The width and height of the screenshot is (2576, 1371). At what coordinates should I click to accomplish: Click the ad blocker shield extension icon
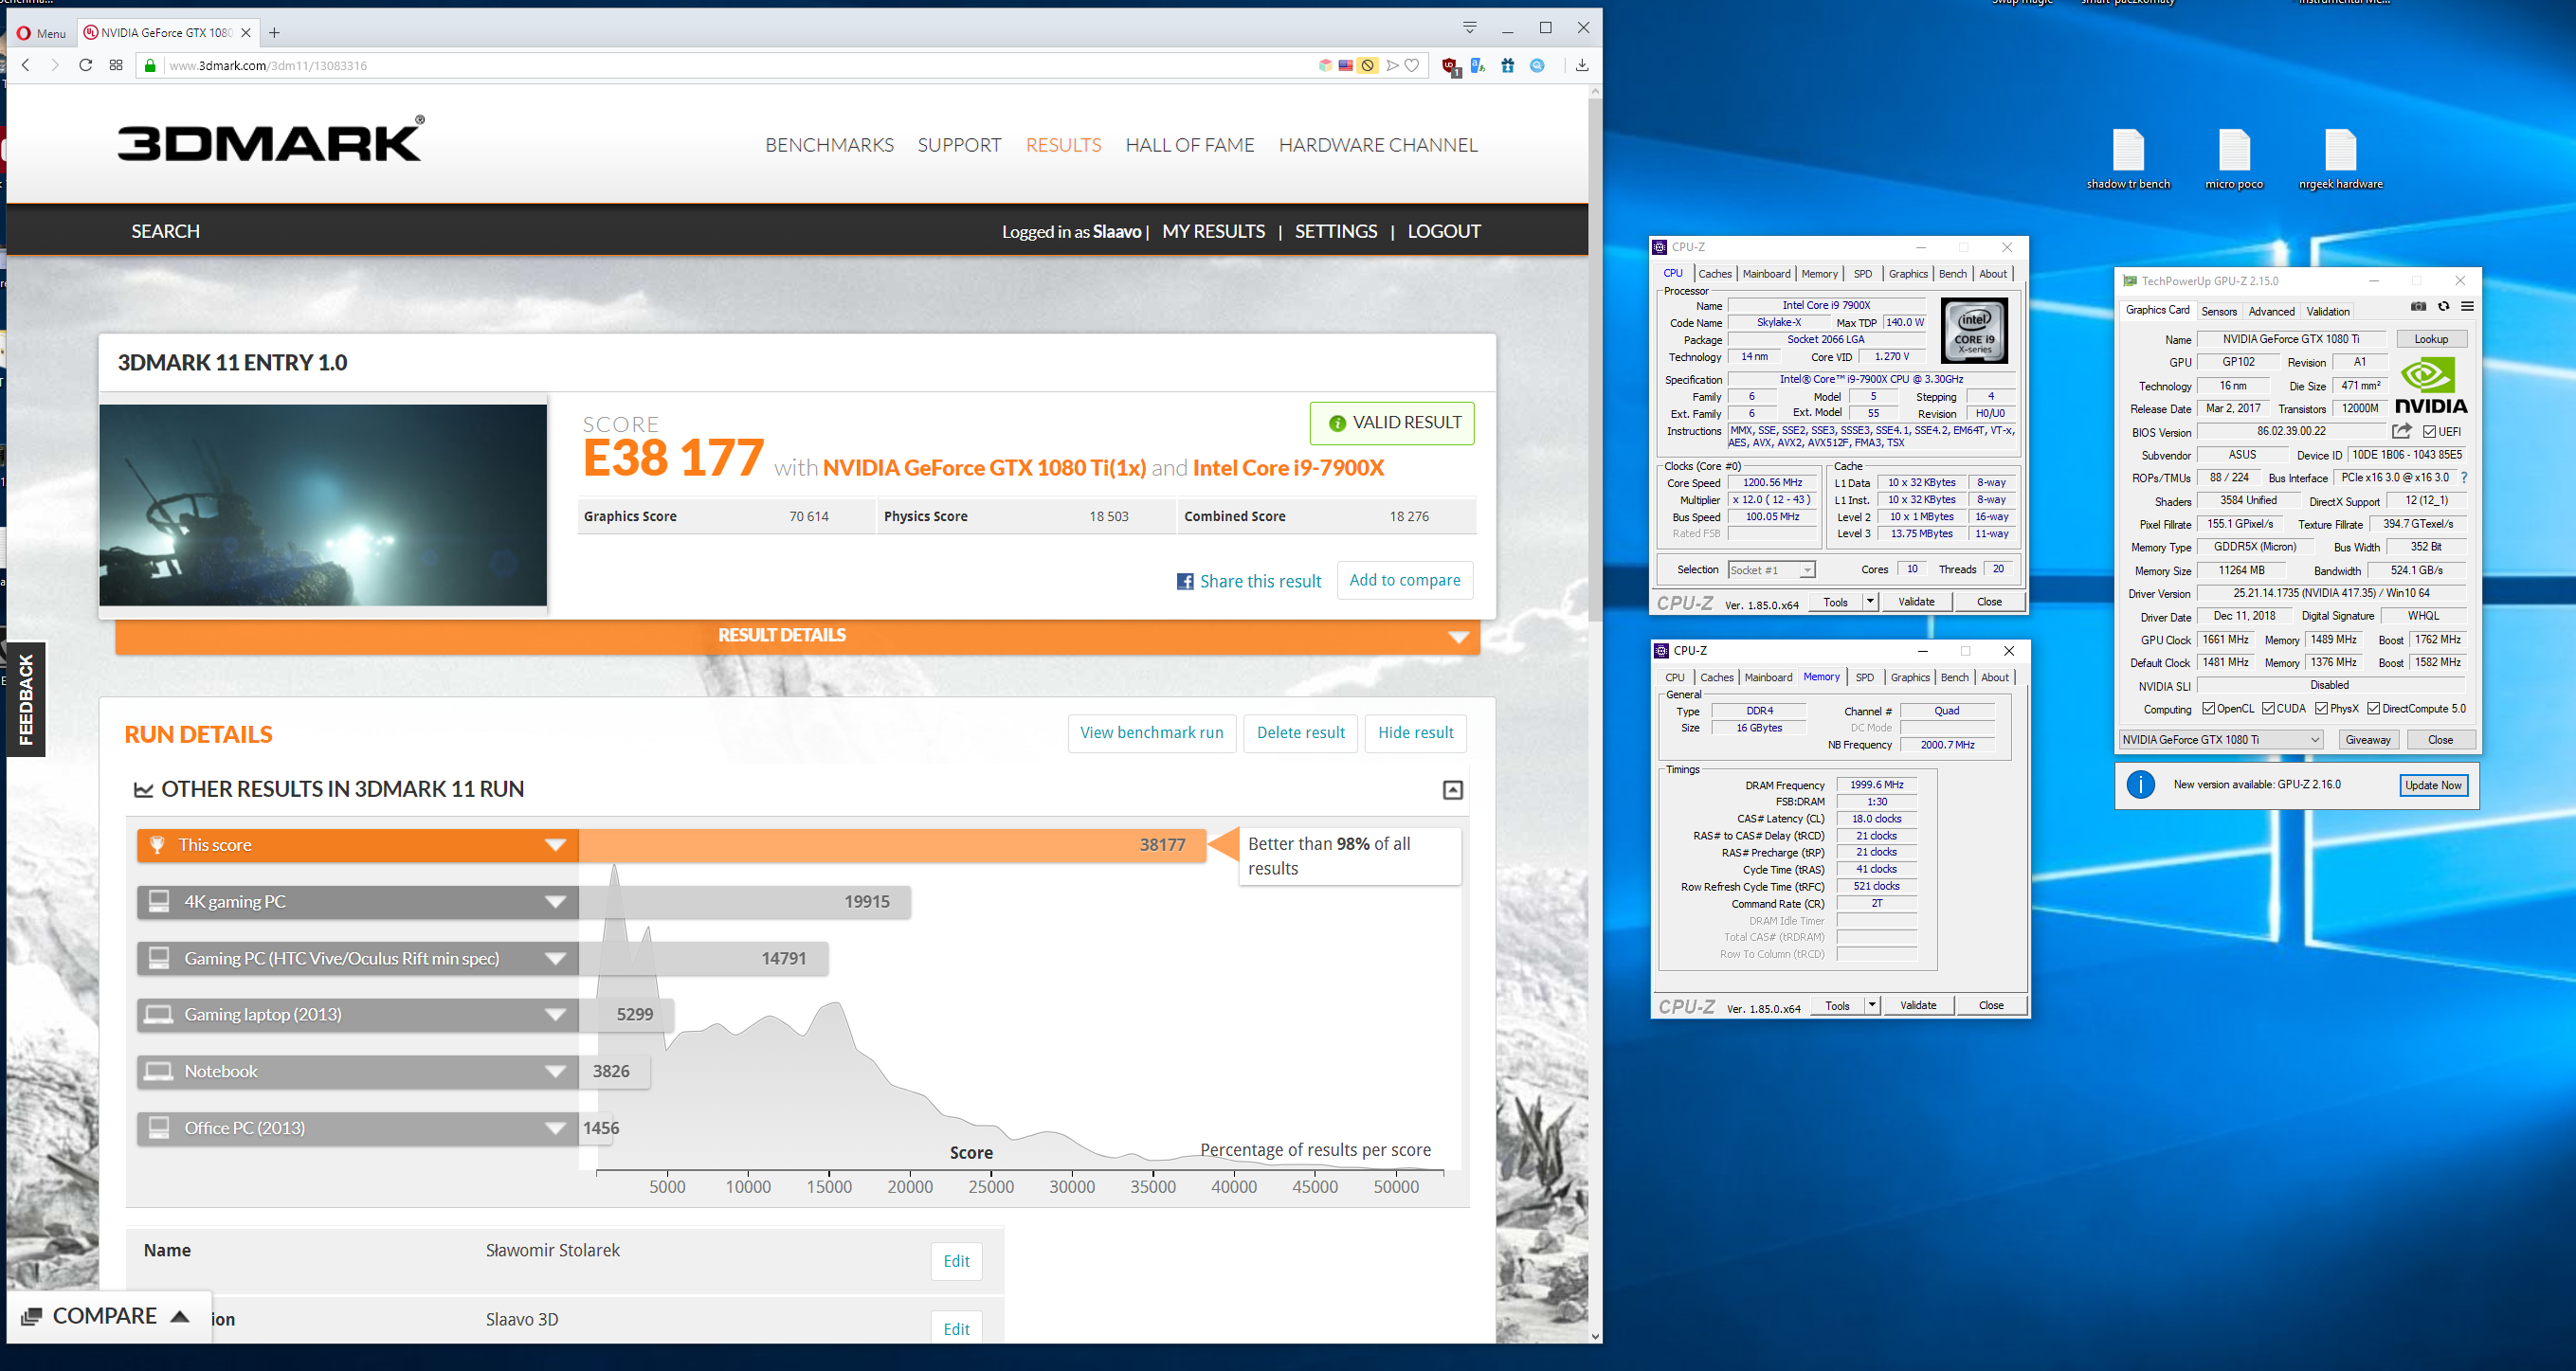click(x=1450, y=67)
